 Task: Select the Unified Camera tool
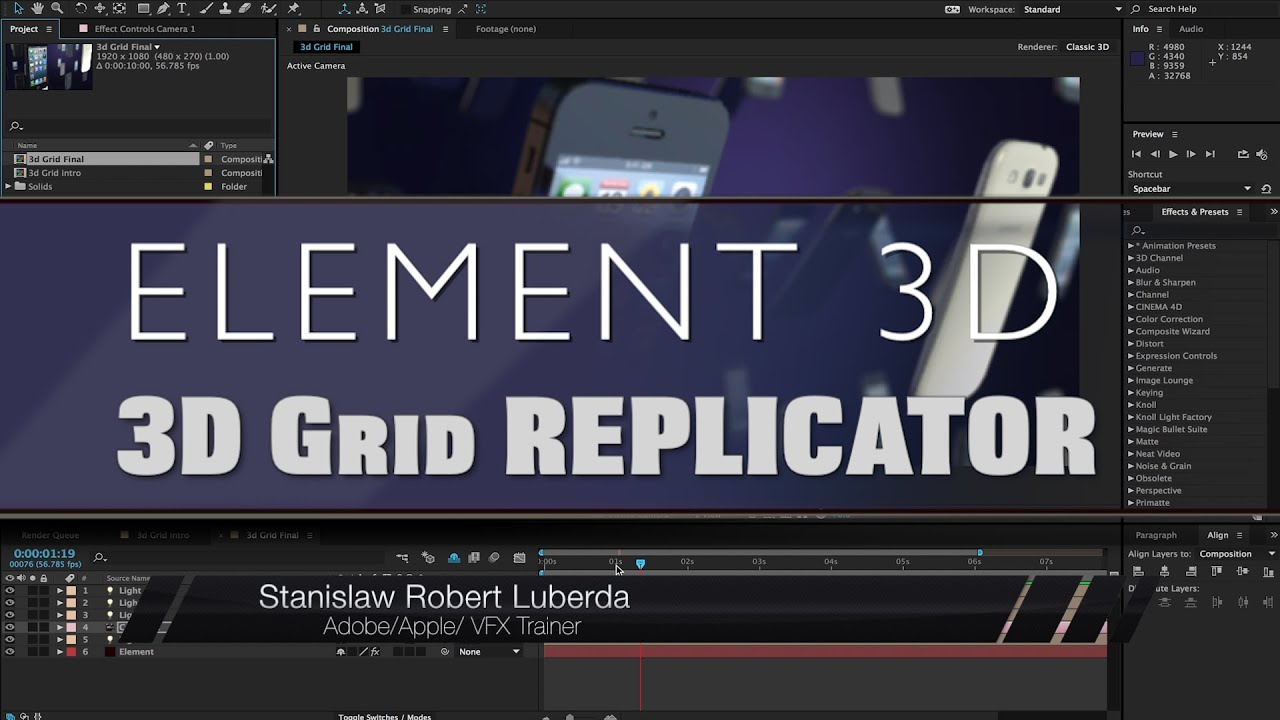tap(100, 8)
